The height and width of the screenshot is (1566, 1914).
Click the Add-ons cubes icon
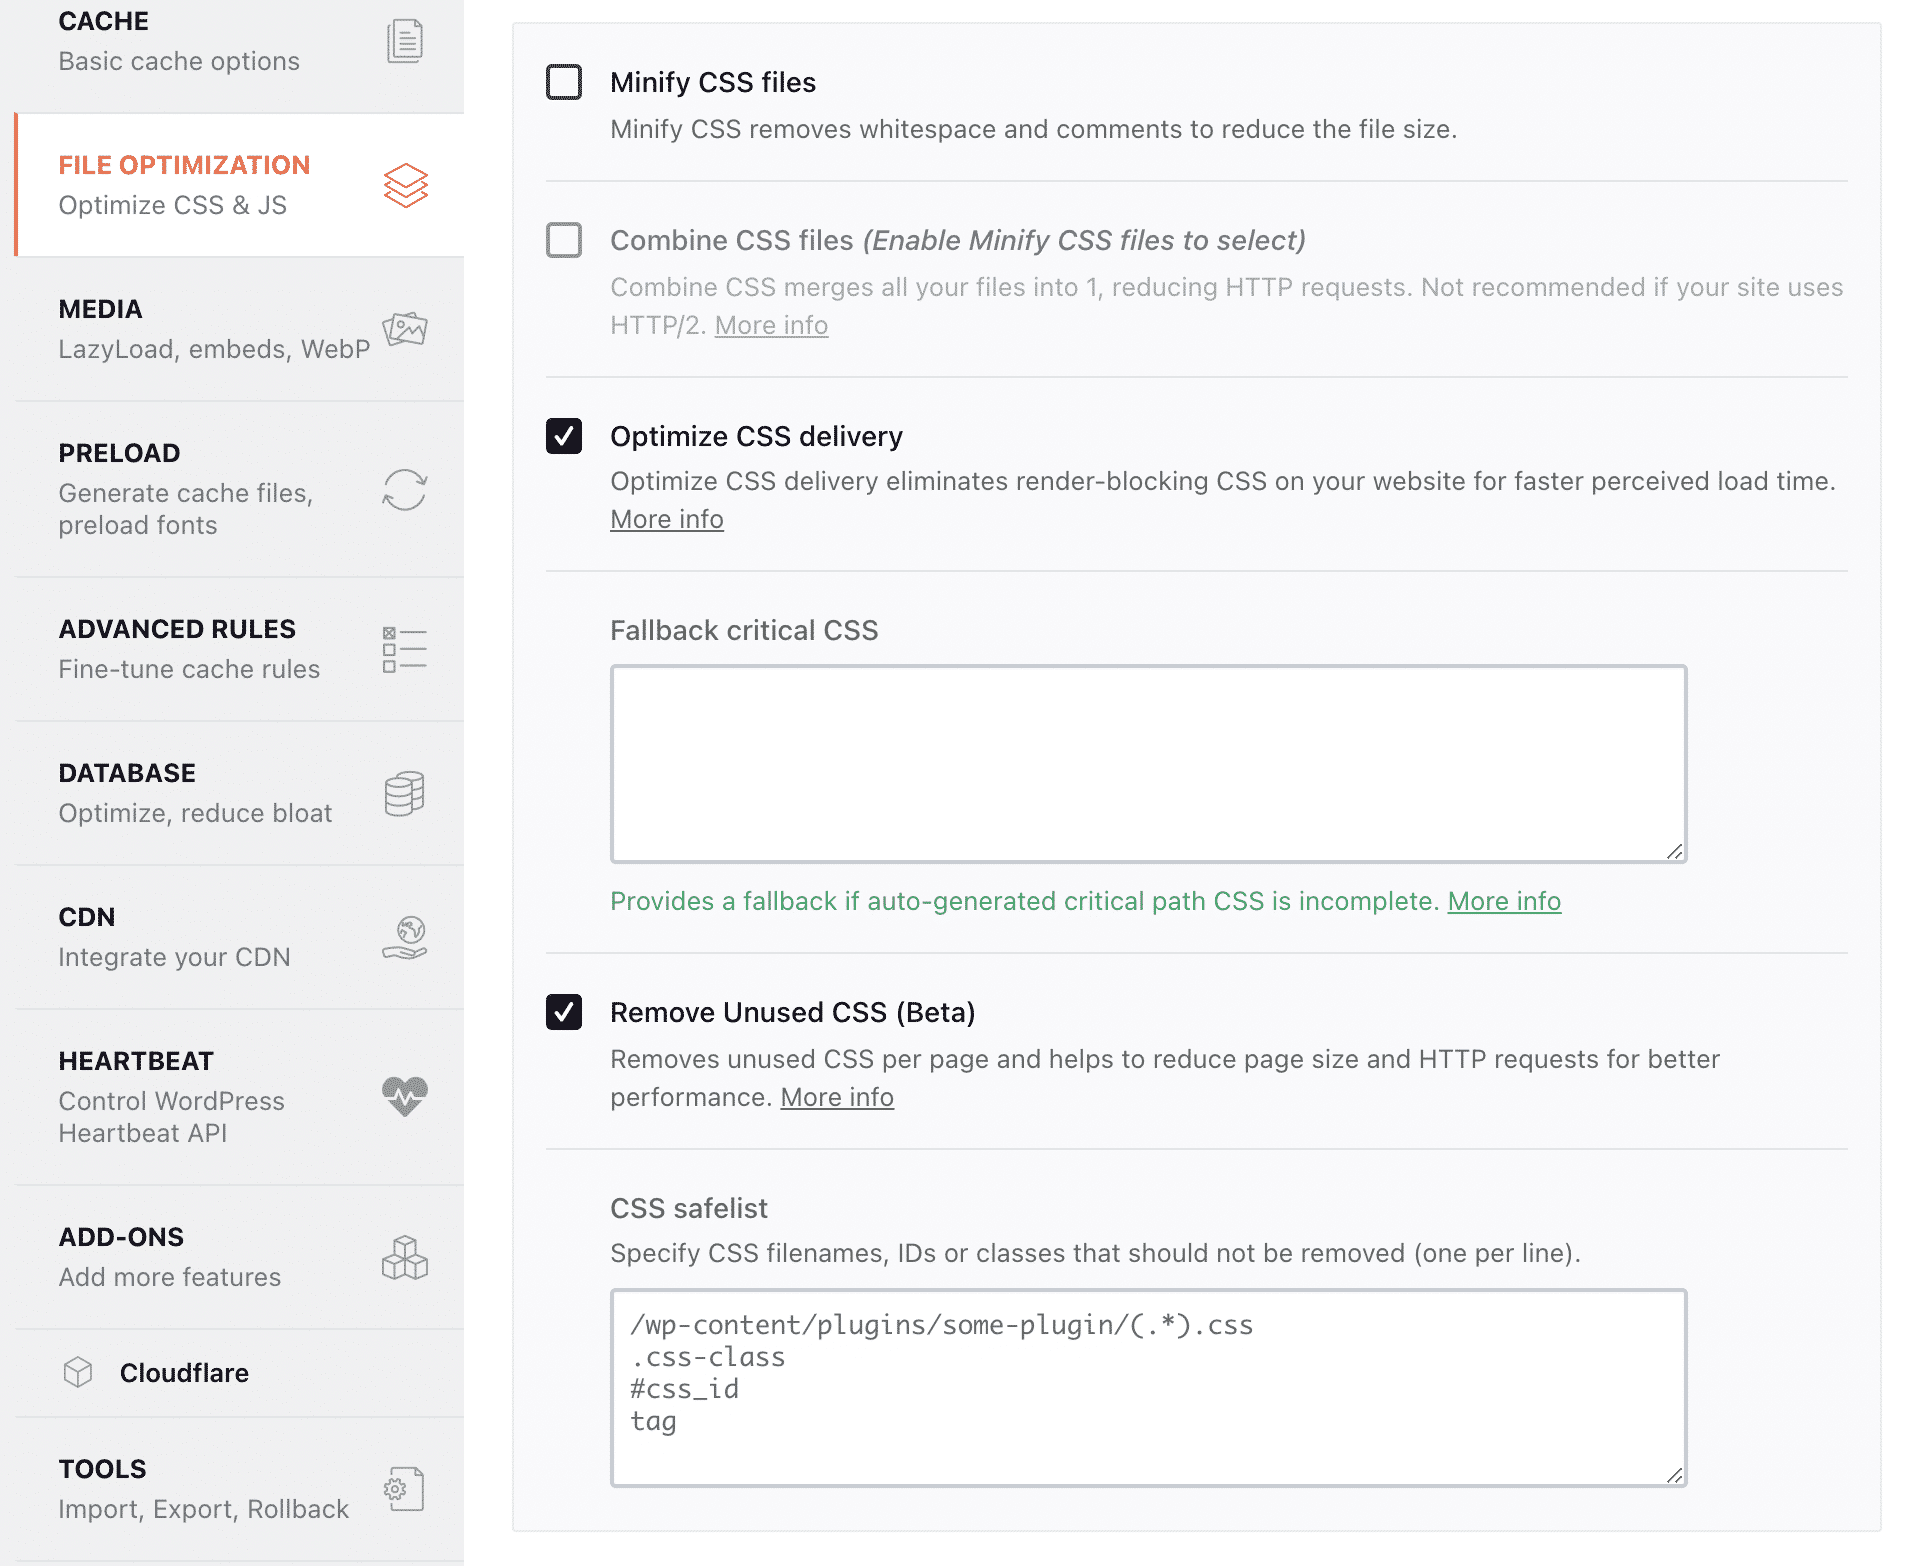[404, 1258]
